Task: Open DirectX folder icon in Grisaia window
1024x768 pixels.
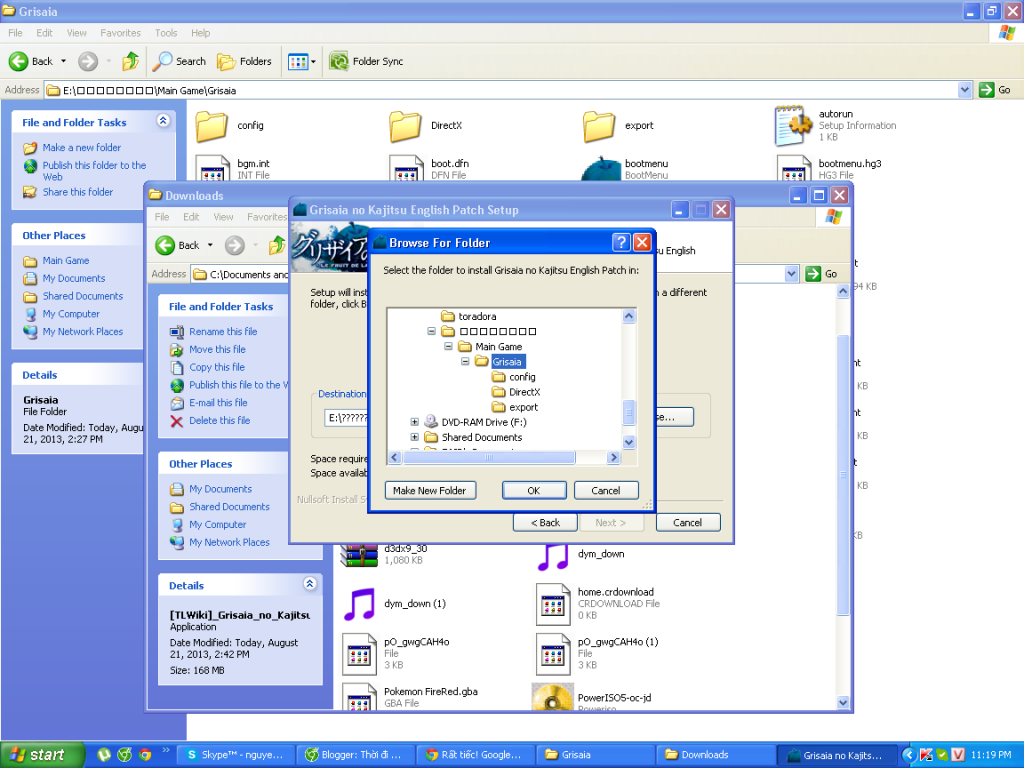Action: point(405,126)
